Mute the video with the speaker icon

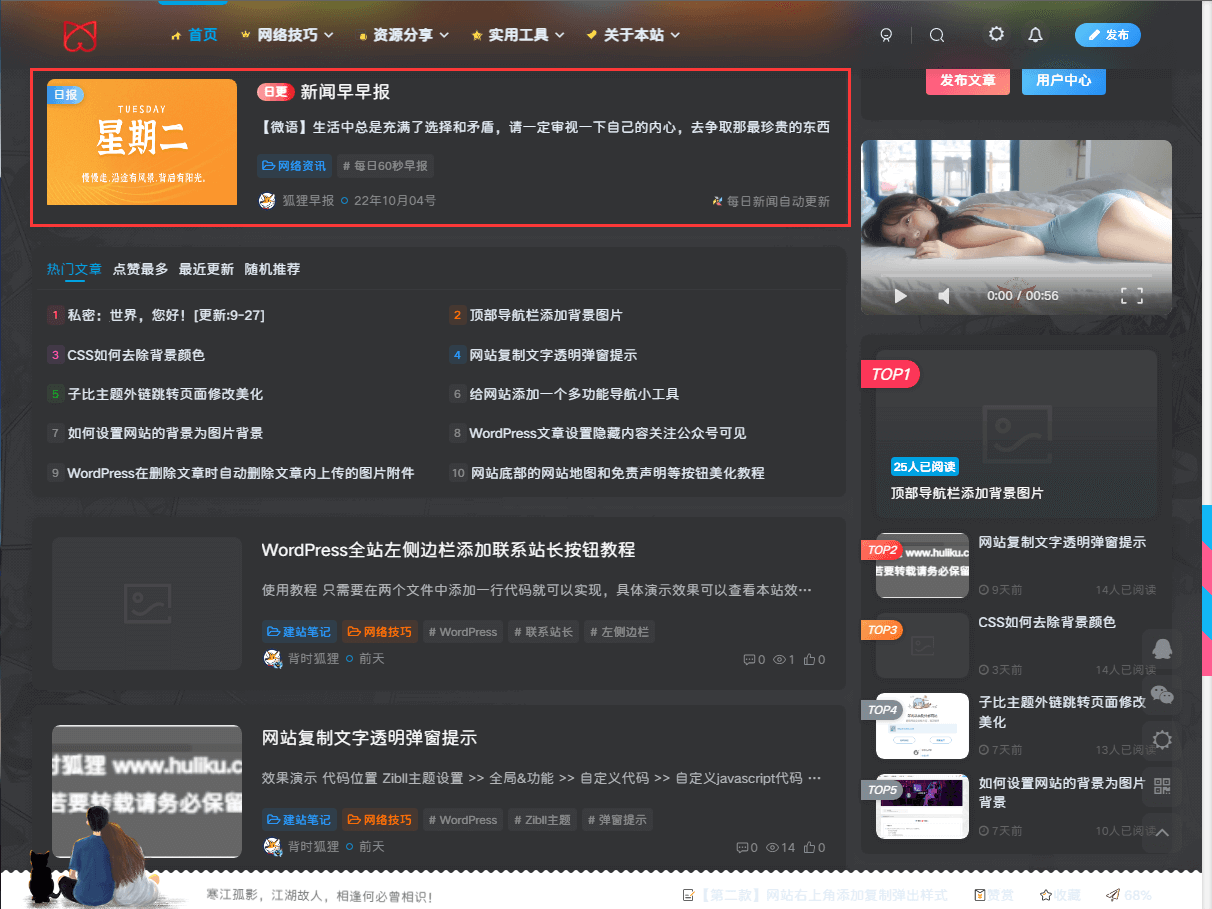coord(944,295)
